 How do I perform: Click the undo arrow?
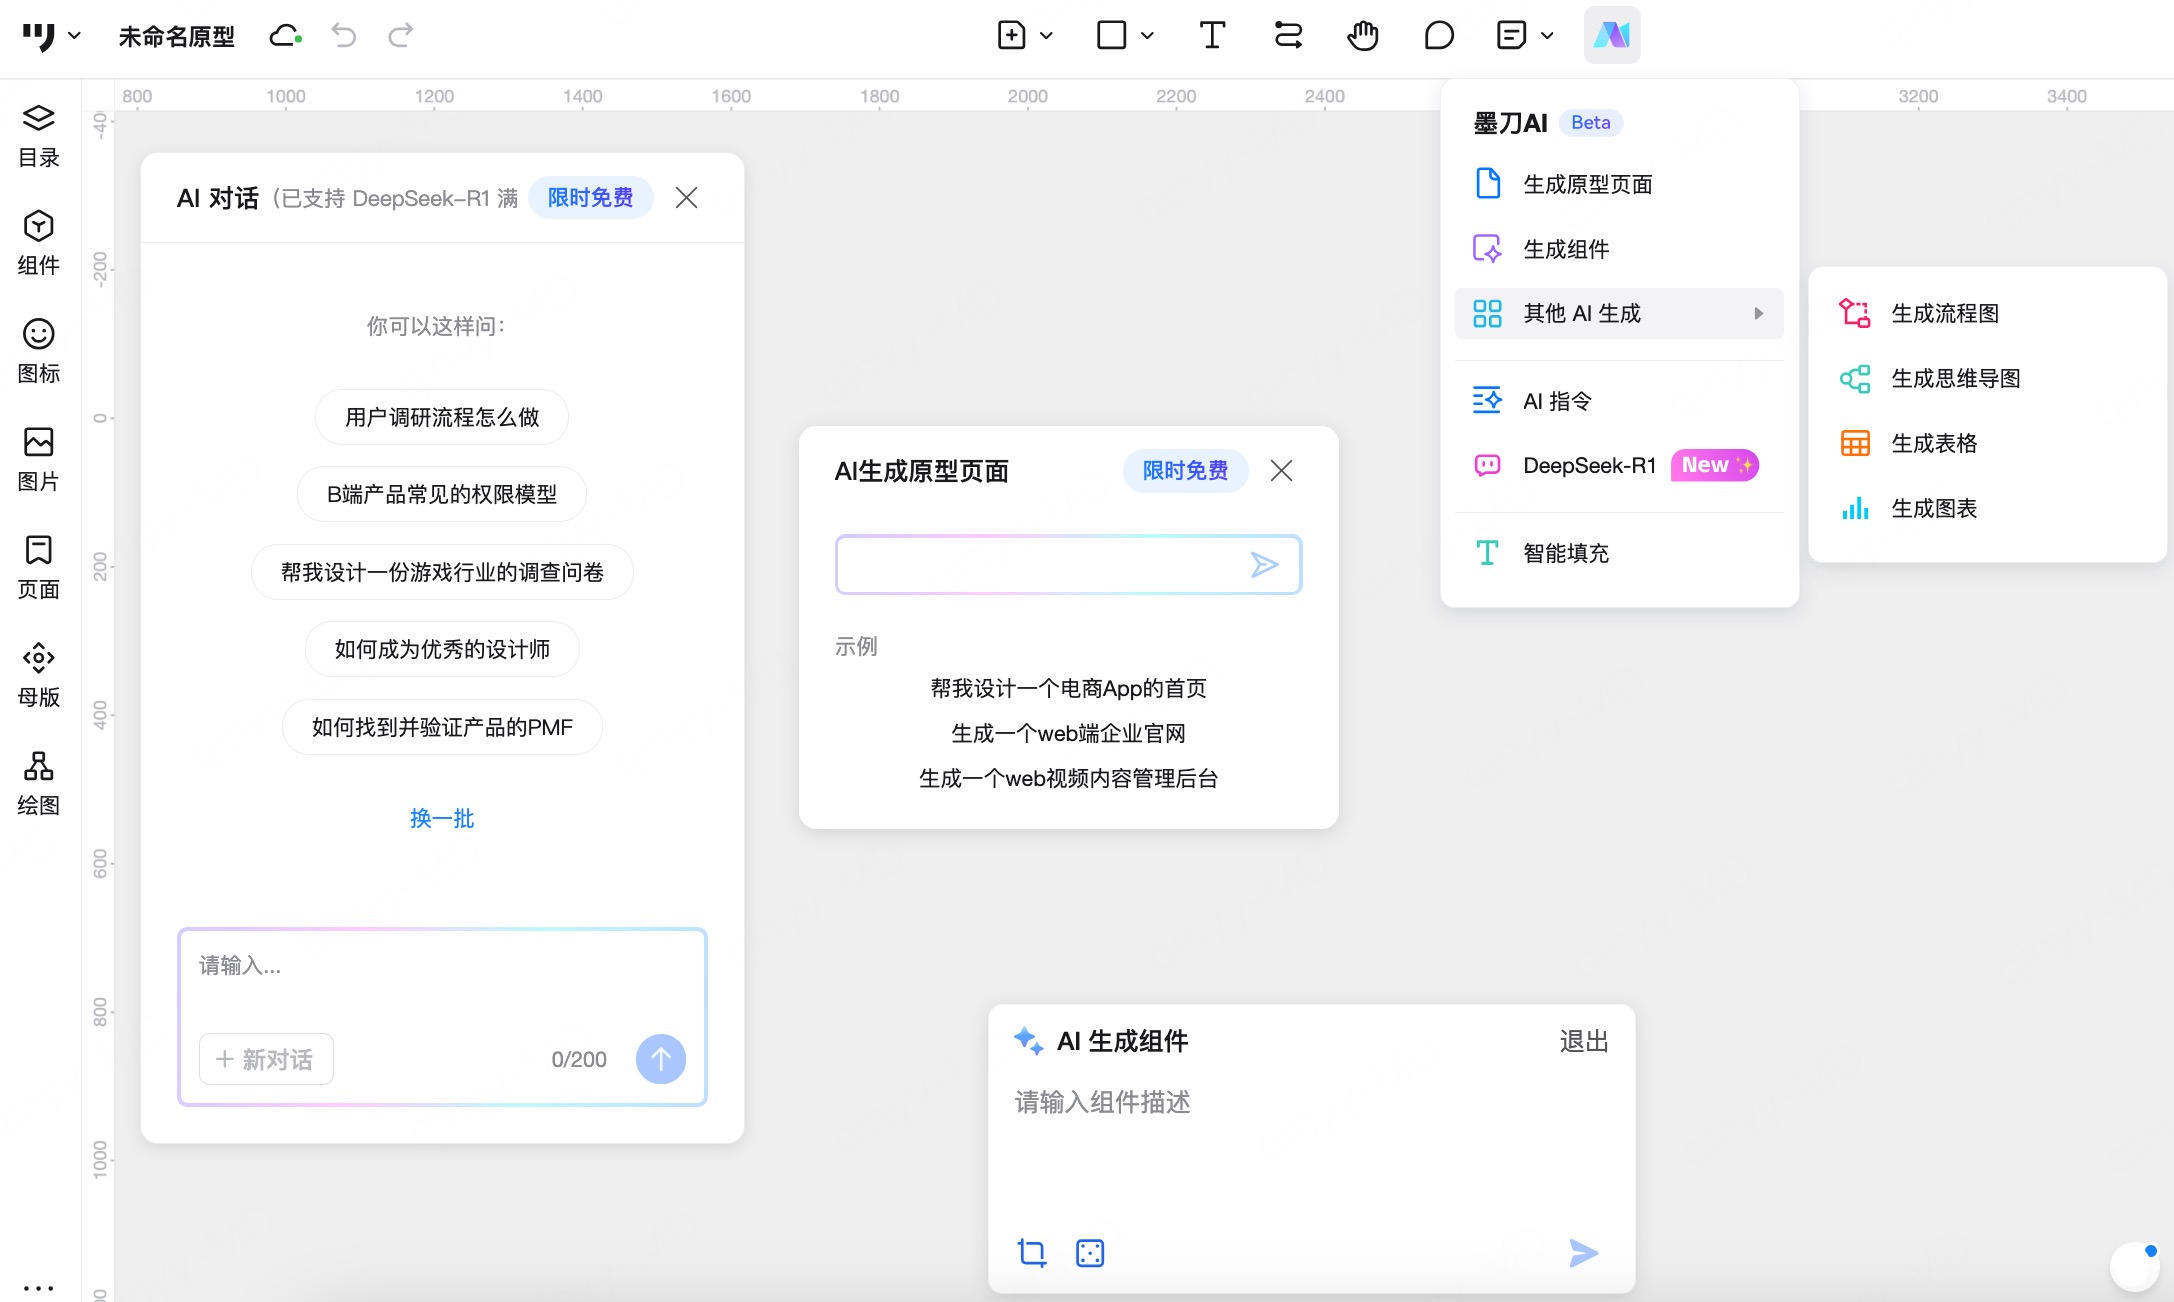343,36
